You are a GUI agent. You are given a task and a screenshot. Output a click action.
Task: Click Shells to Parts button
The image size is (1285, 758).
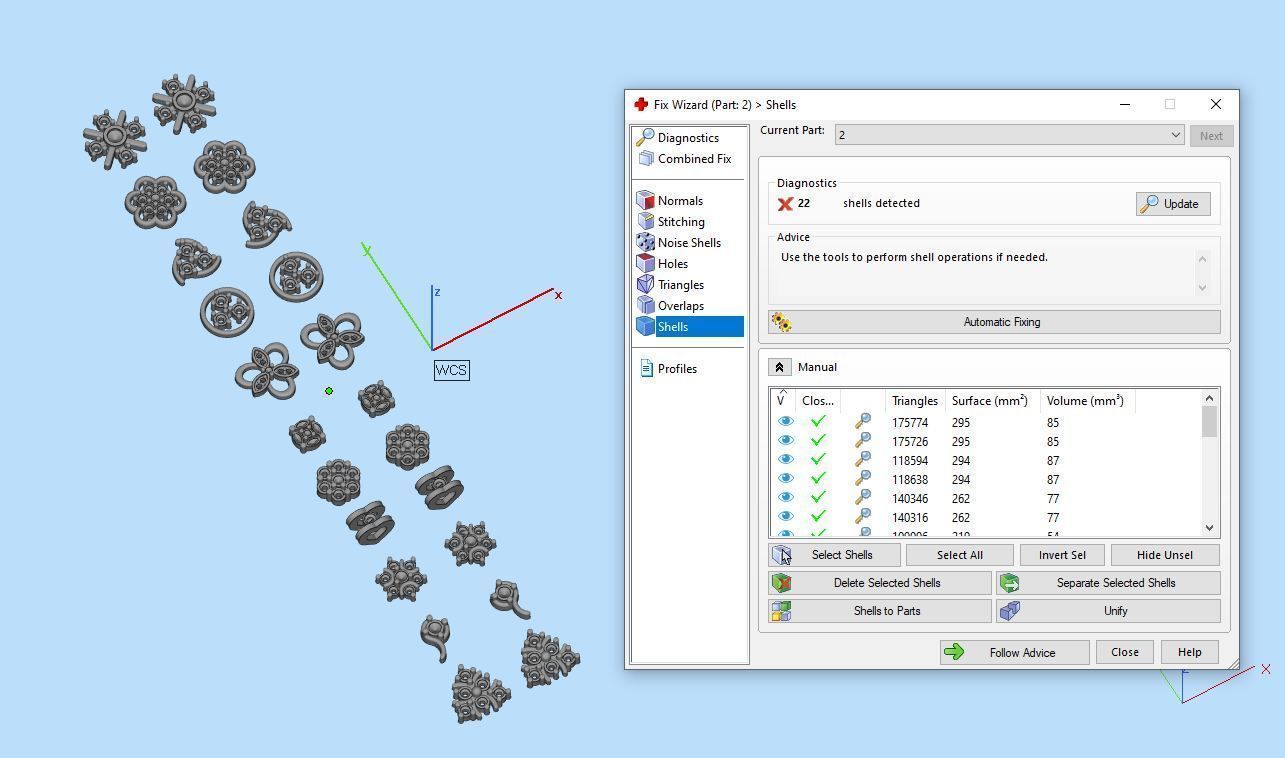pyautogui.click(x=879, y=611)
